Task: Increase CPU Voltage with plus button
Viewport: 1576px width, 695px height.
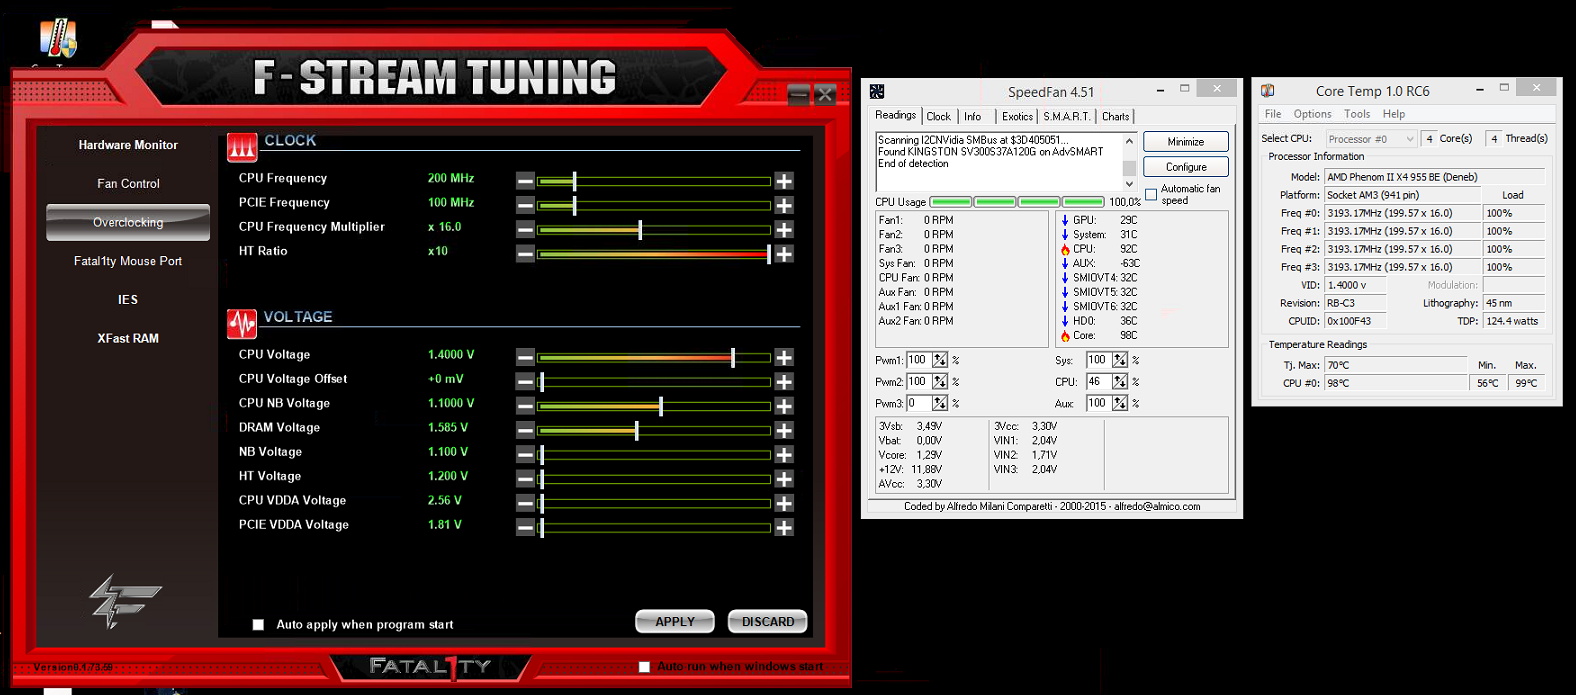Action: click(x=784, y=357)
